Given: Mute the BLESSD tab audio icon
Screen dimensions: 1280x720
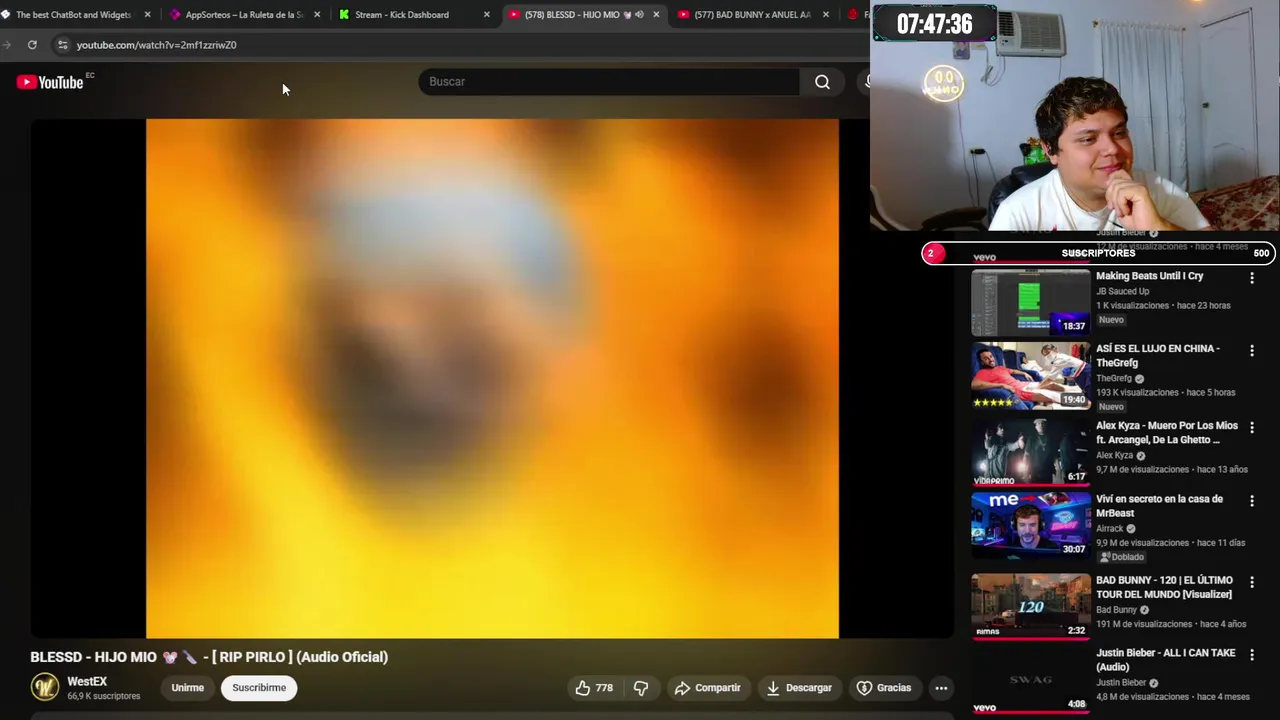Looking at the screenshot, I should coord(639,15).
